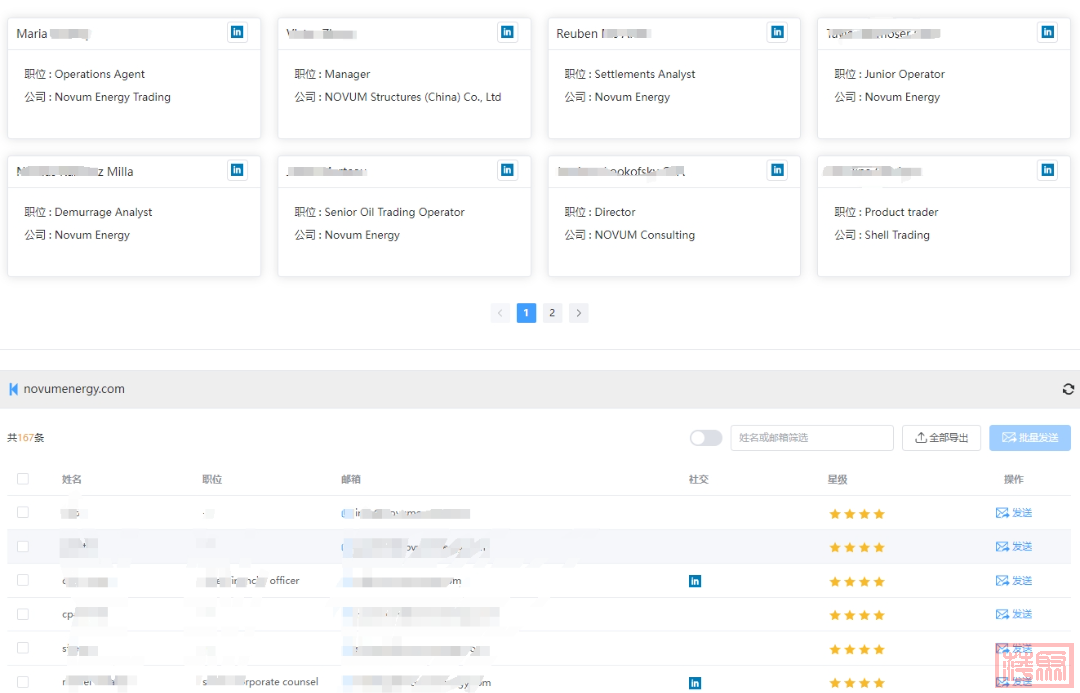Select checkbox in the corporate counsel row

click(23, 681)
